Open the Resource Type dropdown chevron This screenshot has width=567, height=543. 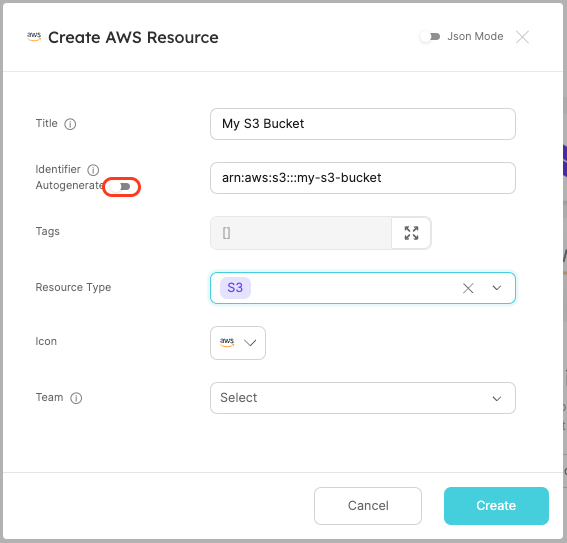[497, 288]
